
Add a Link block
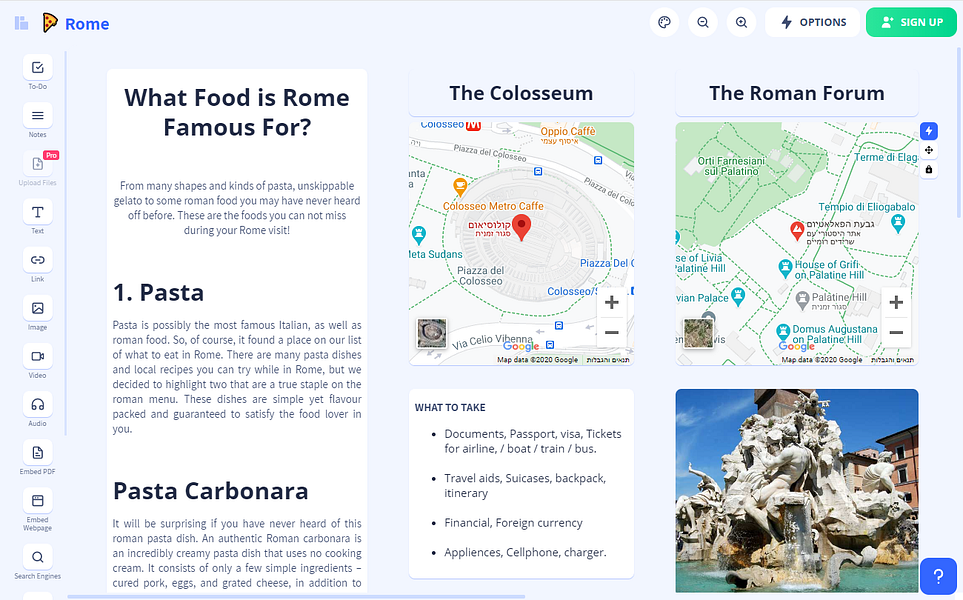[x=37, y=260]
